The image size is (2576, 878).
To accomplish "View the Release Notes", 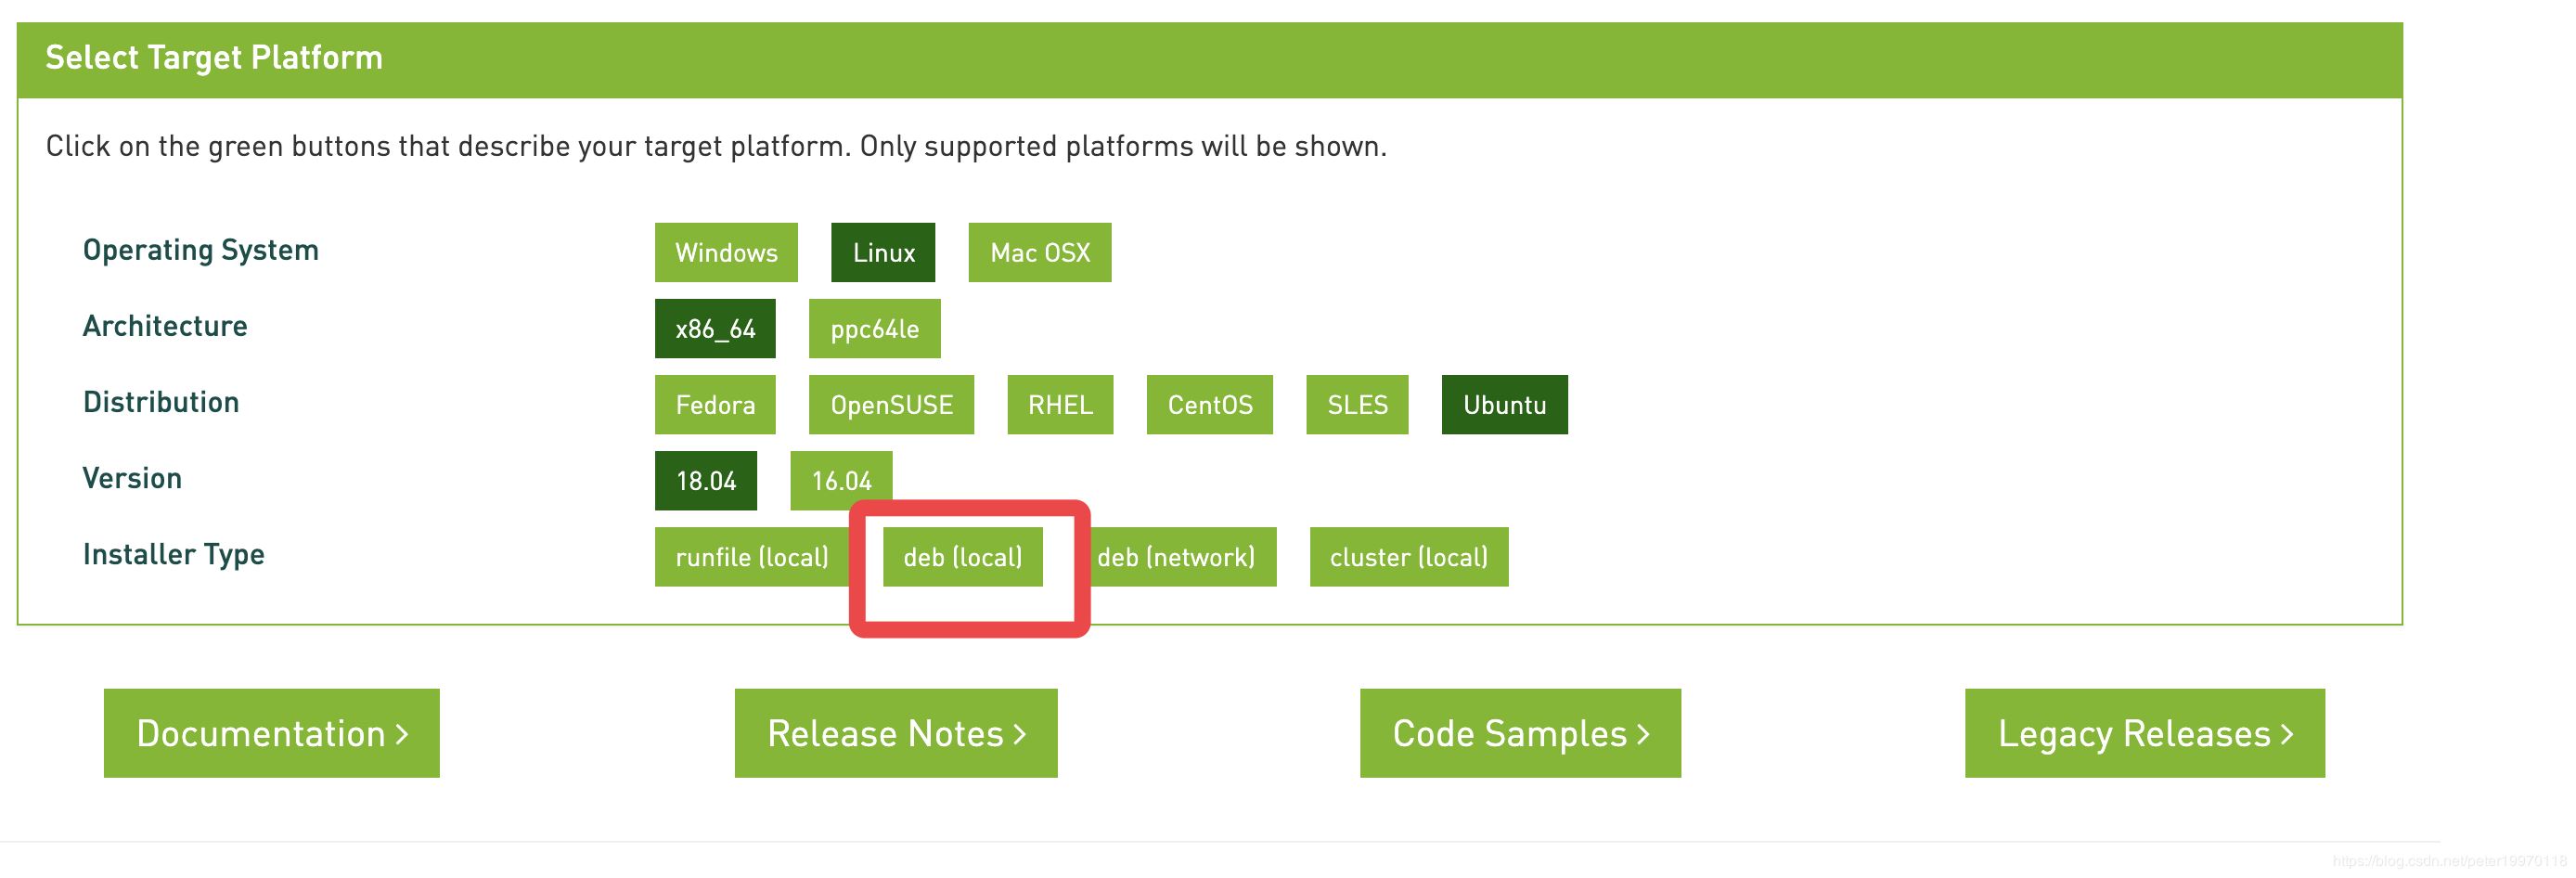I will point(896,733).
